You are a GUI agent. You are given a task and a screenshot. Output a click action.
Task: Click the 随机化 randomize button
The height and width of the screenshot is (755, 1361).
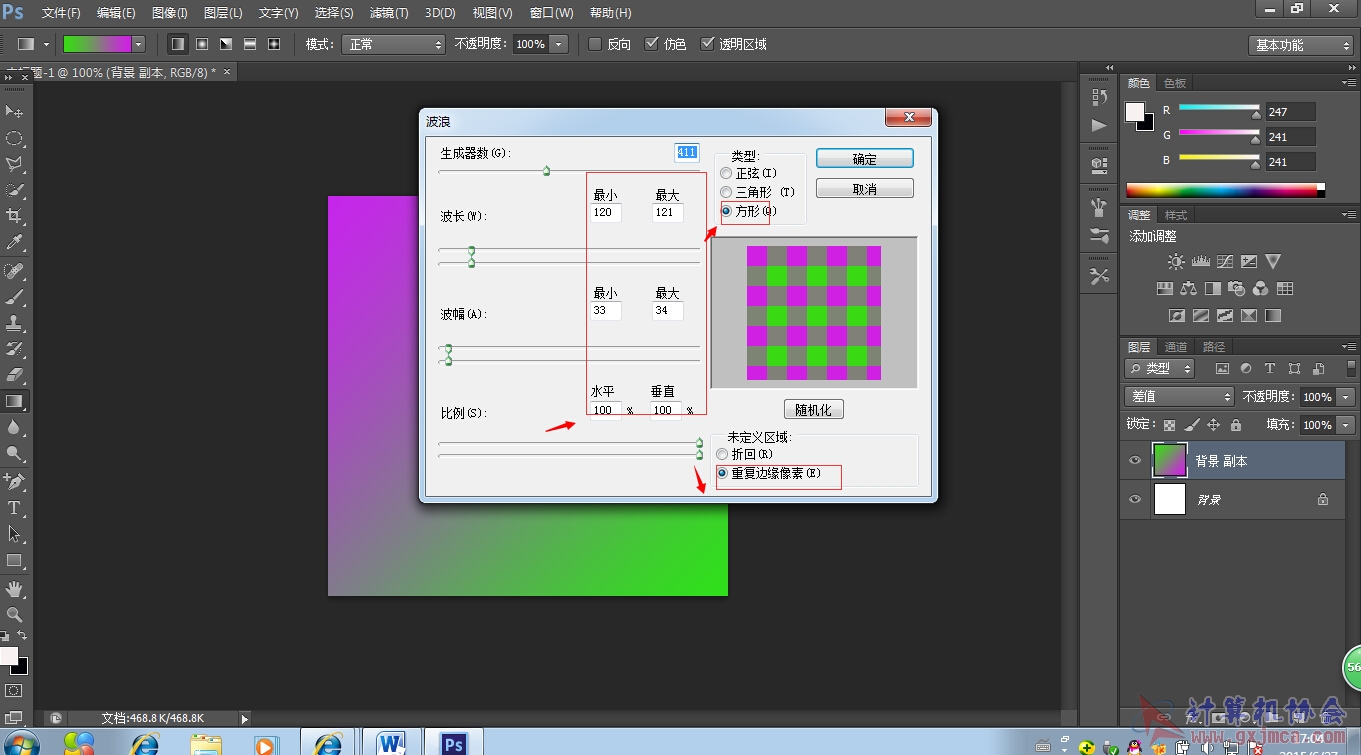point(814,410)
